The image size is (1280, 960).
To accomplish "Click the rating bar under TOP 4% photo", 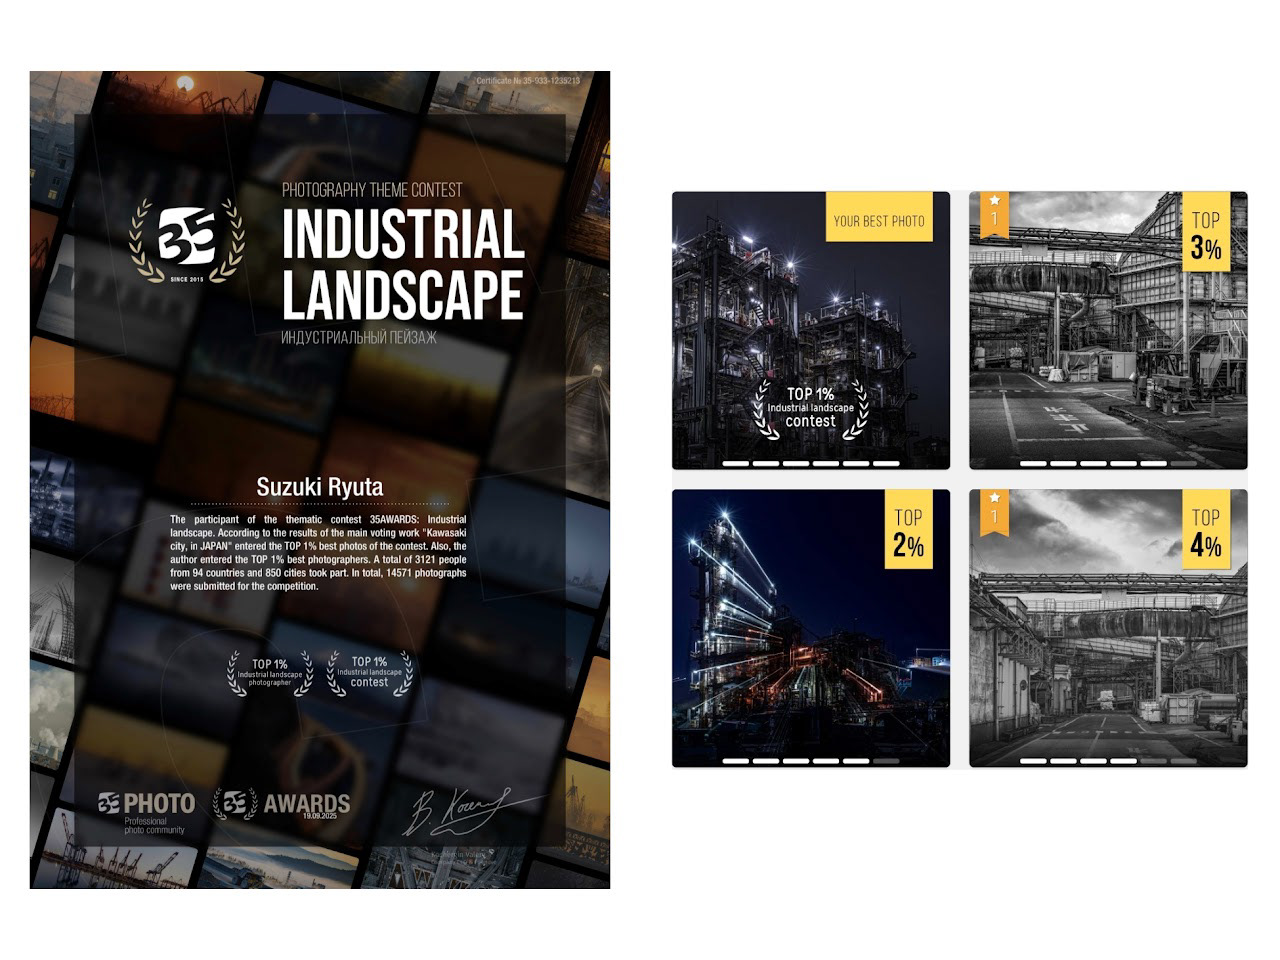I will (x=1108, y=761).
